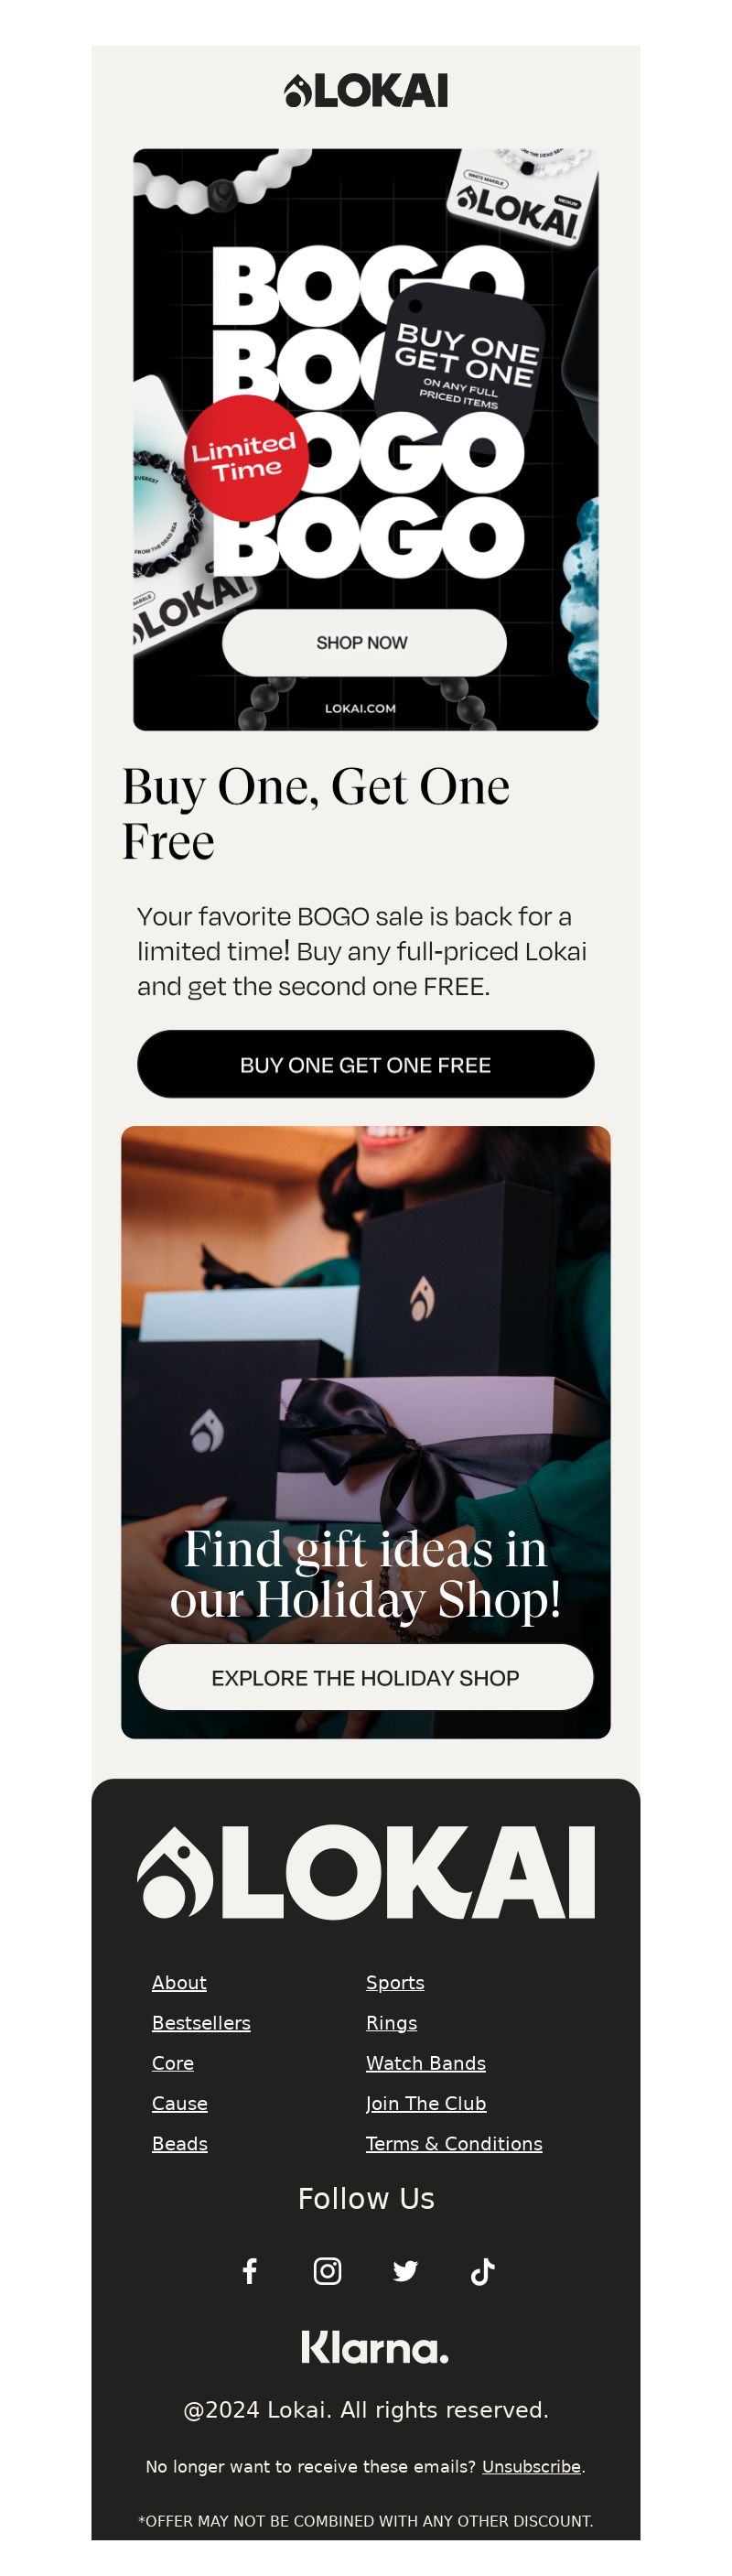Open the Watch Bands link
732x2576 pixels.
(x=426, y=2063)
